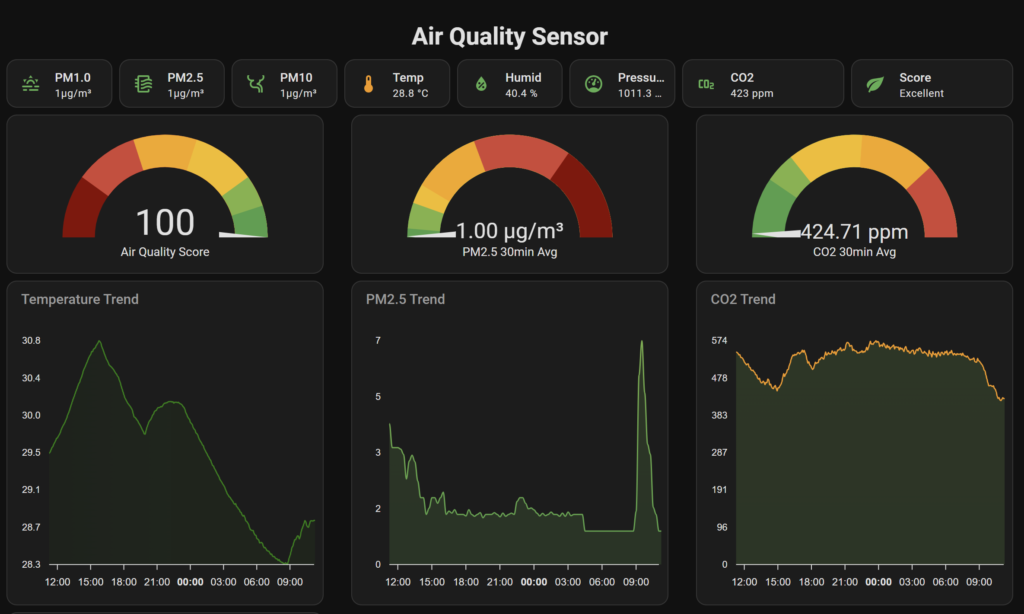Click the PM10 sensor icon
The image size is (1024, 614).
[x=256, y=84]
